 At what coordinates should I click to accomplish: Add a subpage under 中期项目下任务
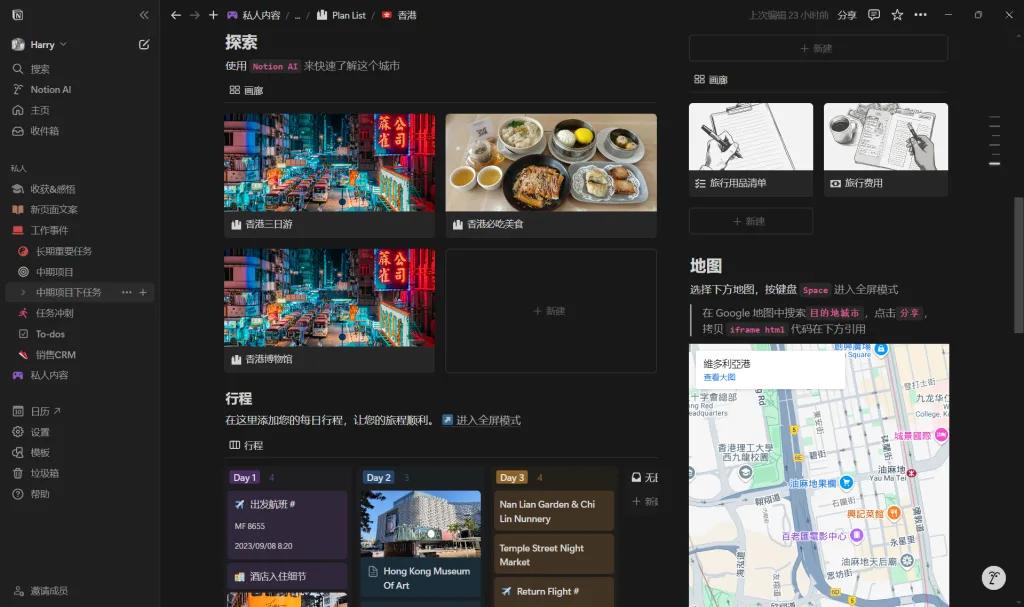pyautogui.click(x=143, y=292)
